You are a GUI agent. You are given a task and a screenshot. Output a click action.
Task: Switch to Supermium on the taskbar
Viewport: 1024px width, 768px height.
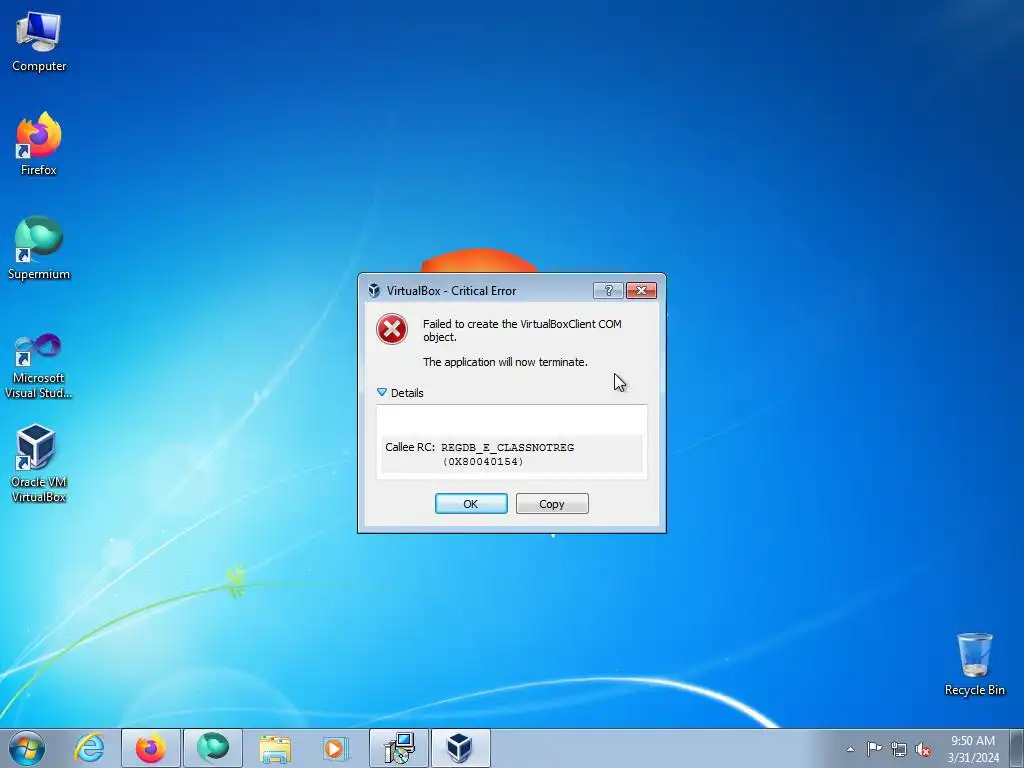coord(212,748)
